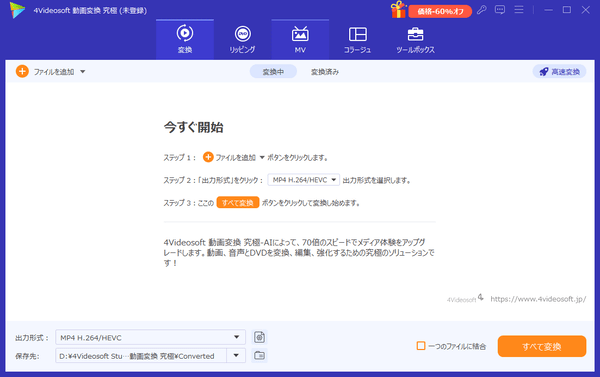Open the 変換 (Convert) tab

point(185,39)
